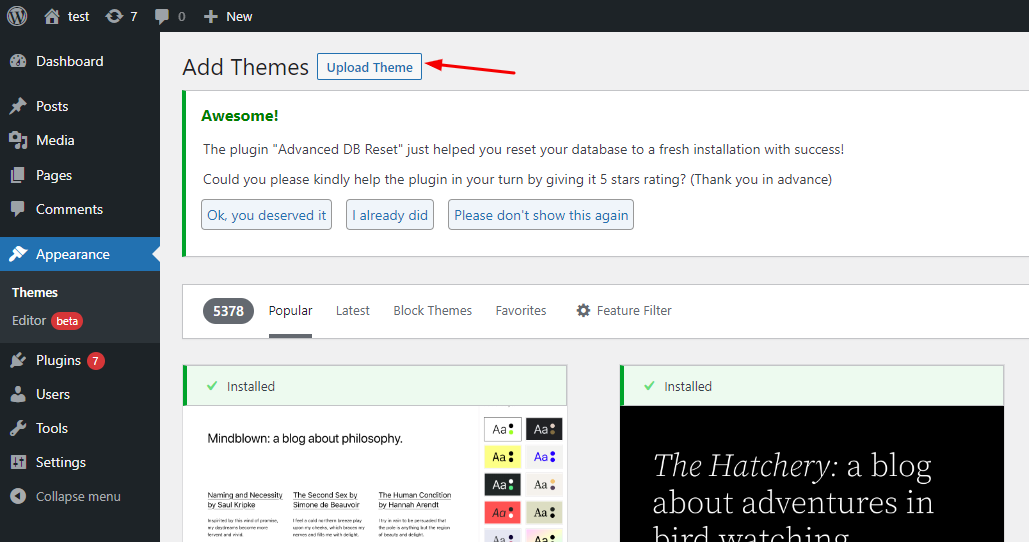This screenshot has height=542, width=1029.
Task: Open Dashboard from the sidebar
Action: click(x=69, y=61)
